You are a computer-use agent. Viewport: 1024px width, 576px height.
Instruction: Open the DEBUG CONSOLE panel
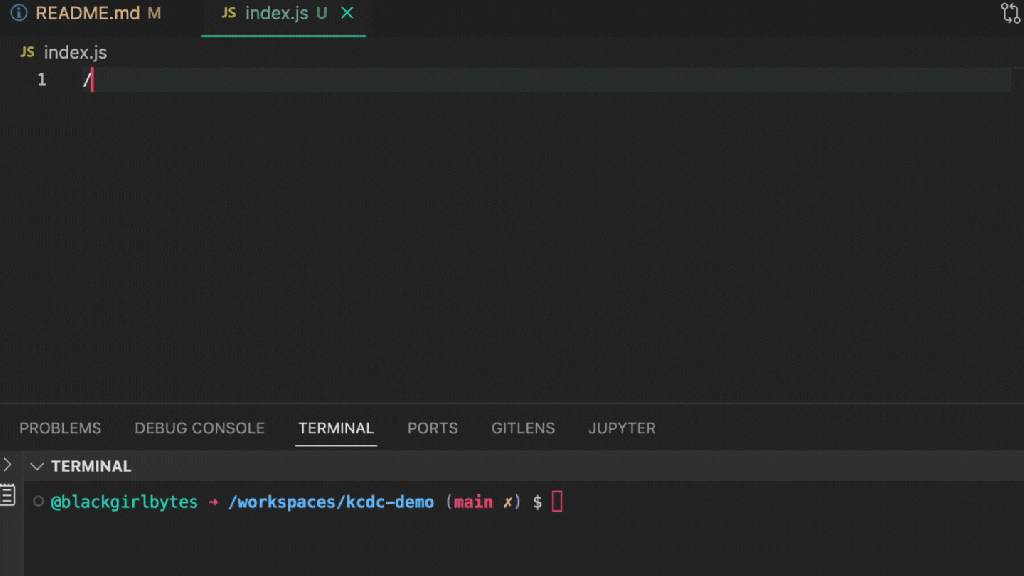(x=199, y=428)
